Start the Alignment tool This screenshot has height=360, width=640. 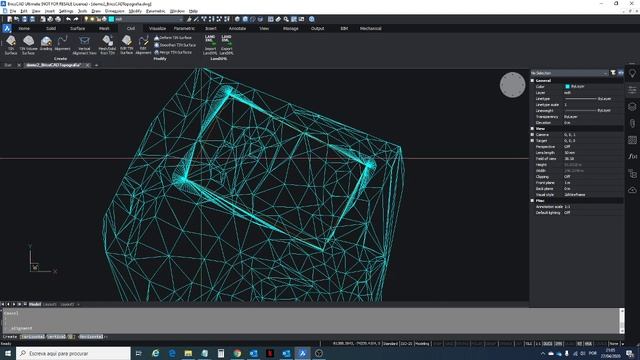pyautogui.click(x=62, y=43)
